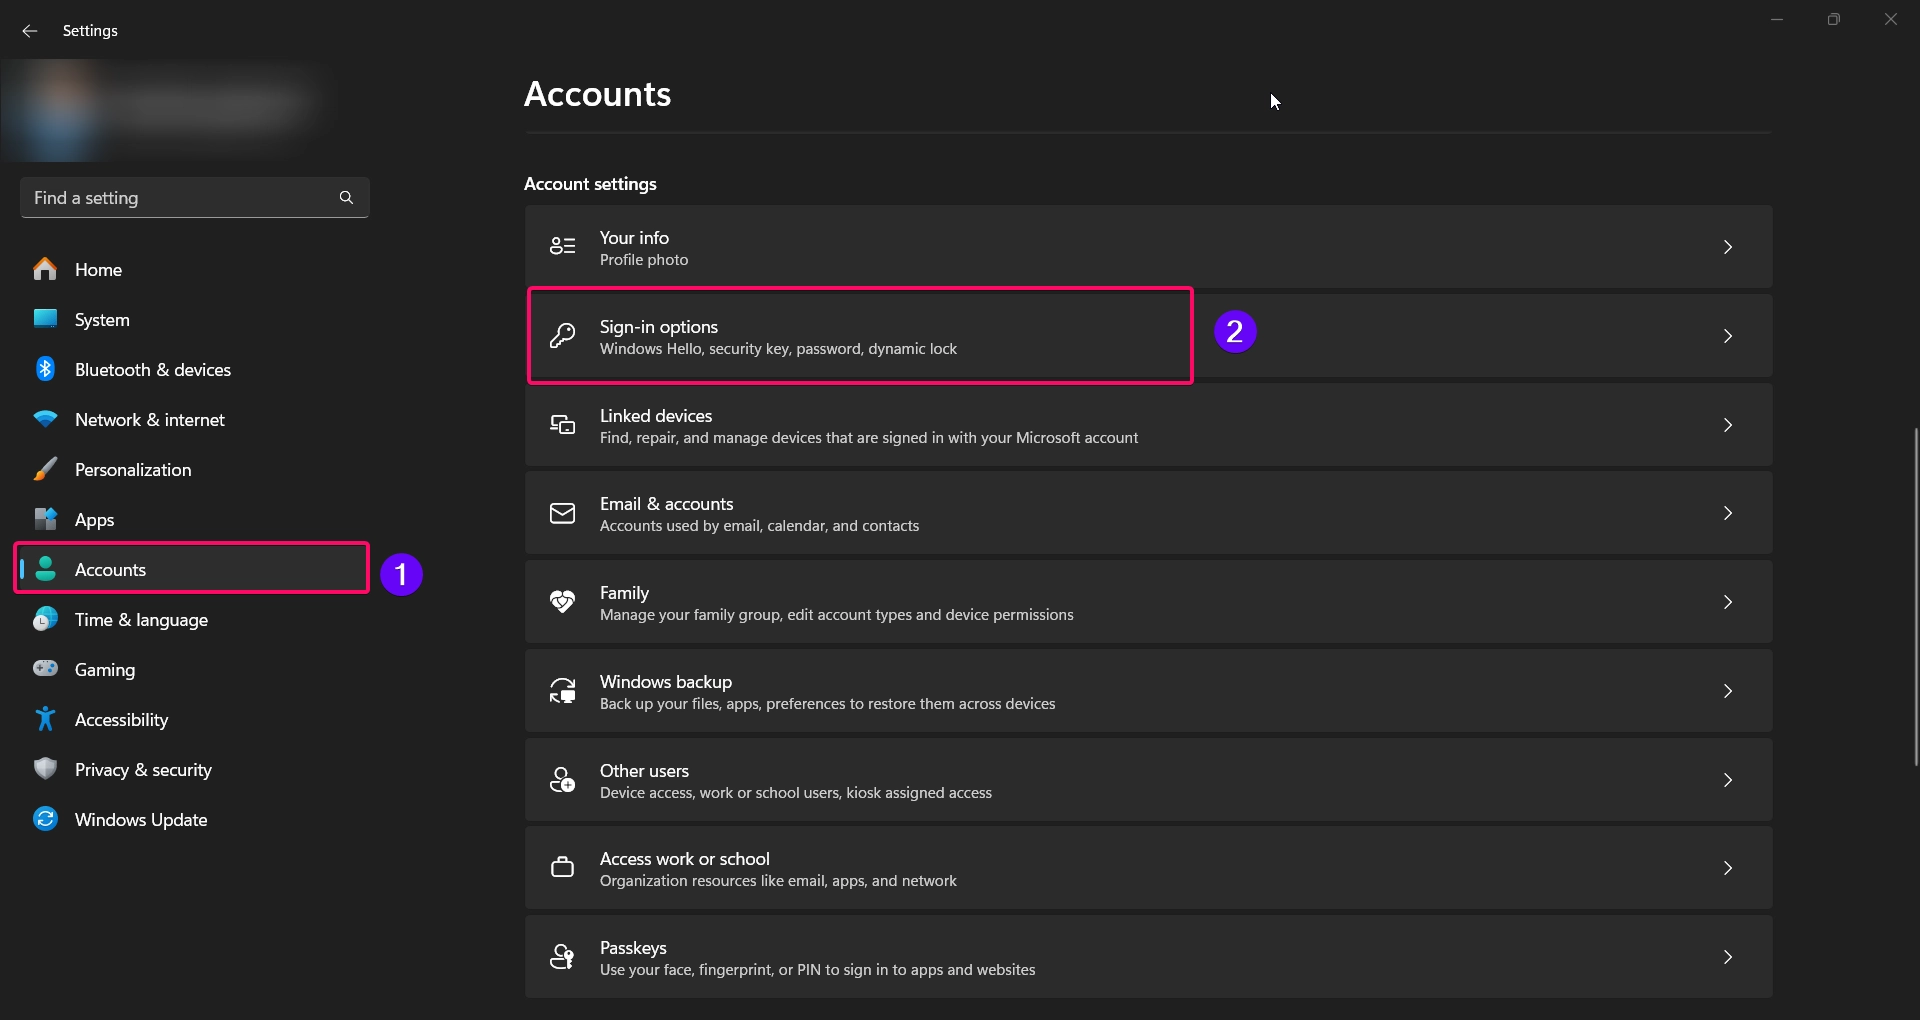Image resolution: width=1920 pixels, height=1020 pixels.
Task: Open Family settings via its chevron
Action: pyautogui.click(x=1728, y=602)
